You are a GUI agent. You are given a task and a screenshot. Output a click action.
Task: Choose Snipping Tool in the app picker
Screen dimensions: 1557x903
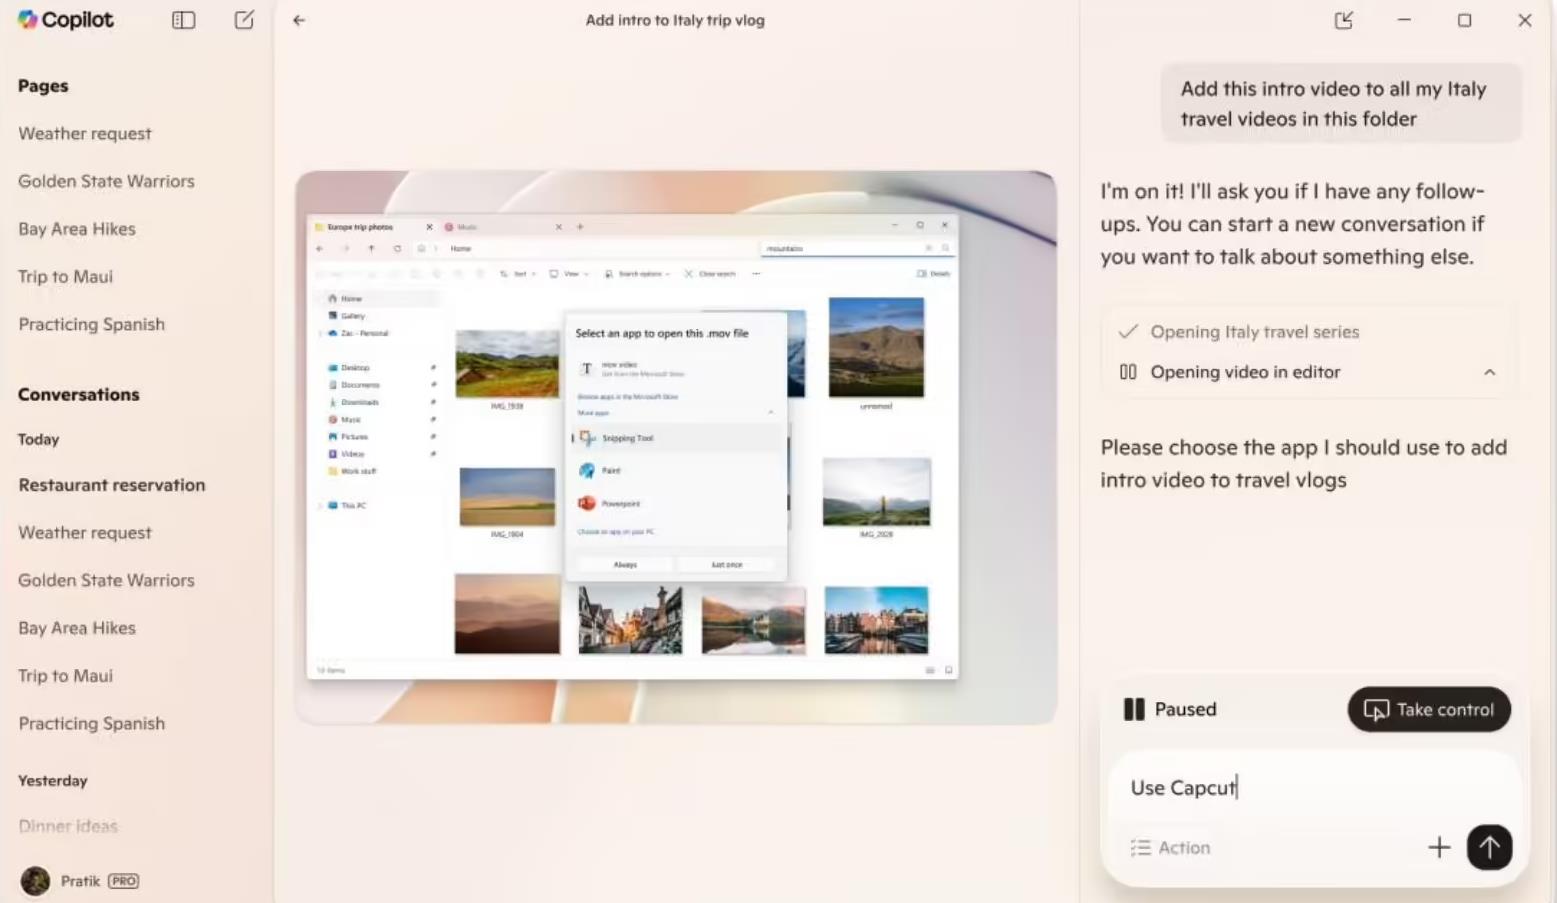pos(627,437)
